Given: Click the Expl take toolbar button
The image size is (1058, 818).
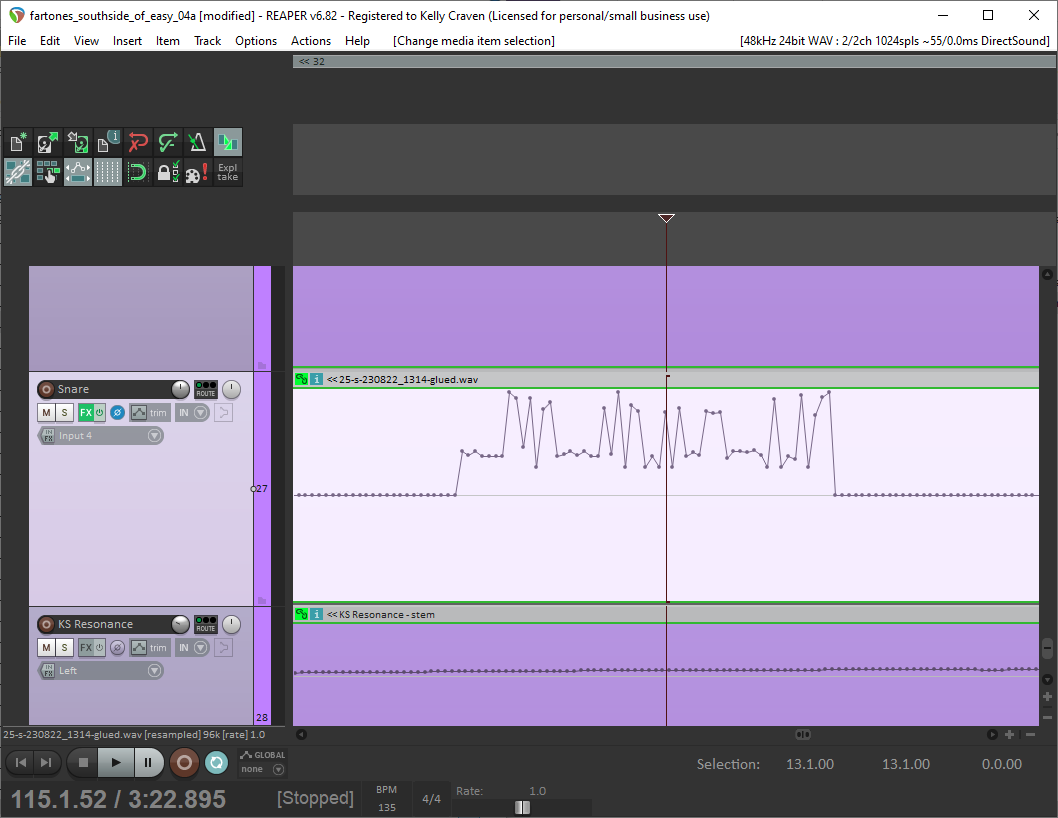Looking at the screenshot, I should (227, 172).
